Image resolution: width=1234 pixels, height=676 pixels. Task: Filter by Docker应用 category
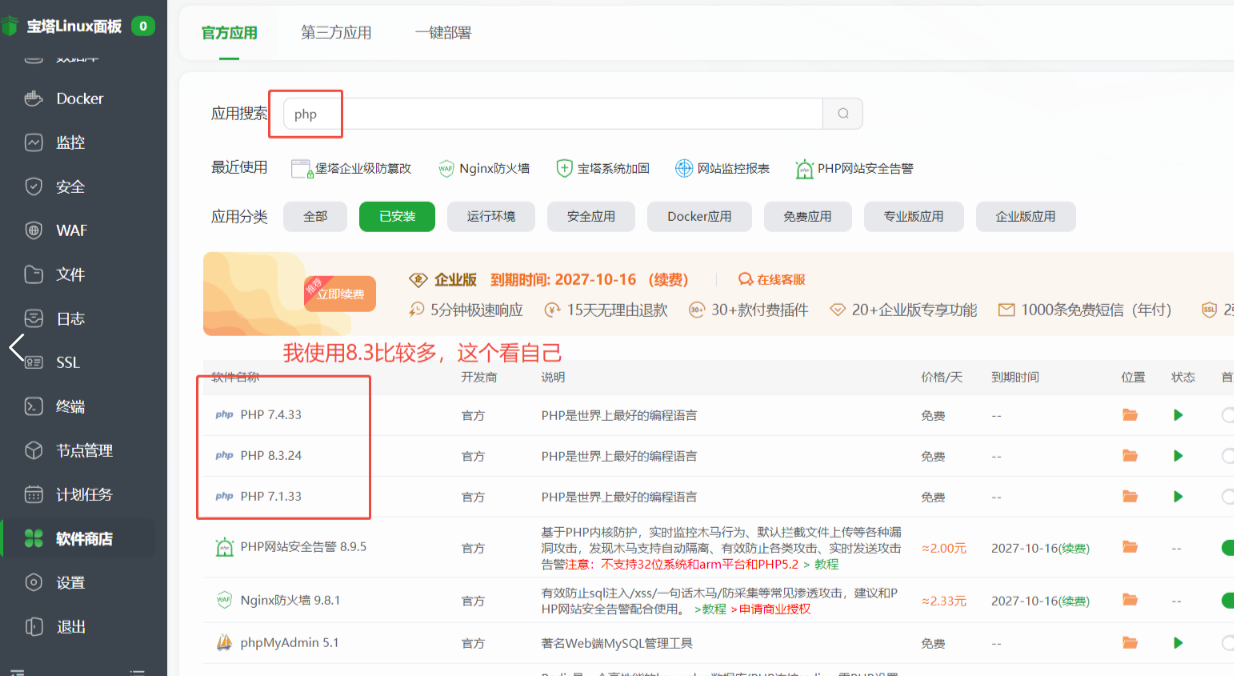click(x=699, y=216)
